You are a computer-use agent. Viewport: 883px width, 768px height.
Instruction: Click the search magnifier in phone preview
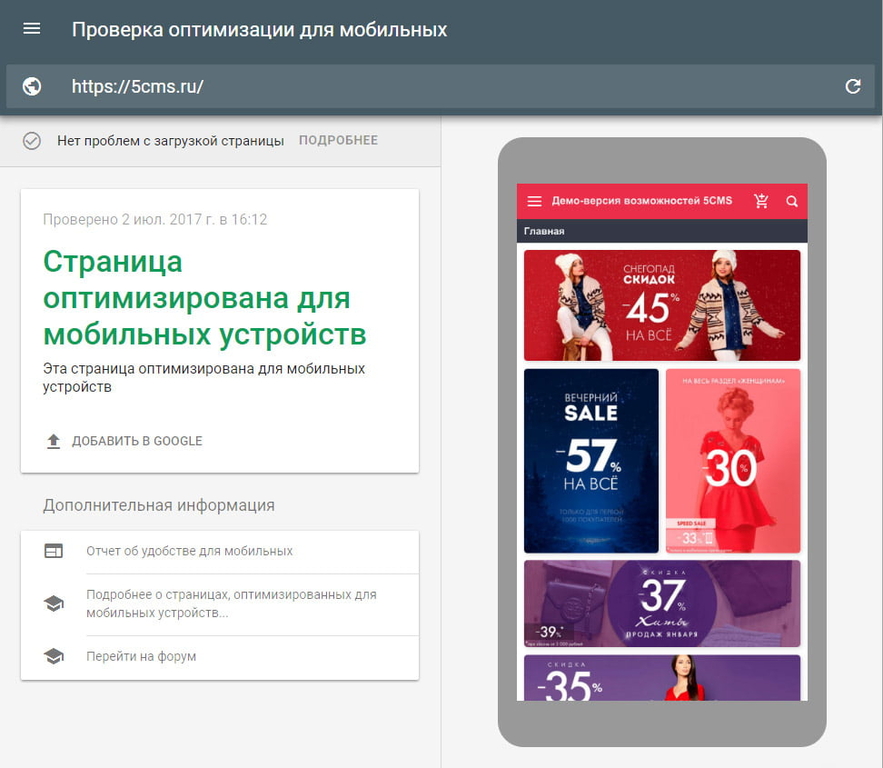click(x=792, y=201)
